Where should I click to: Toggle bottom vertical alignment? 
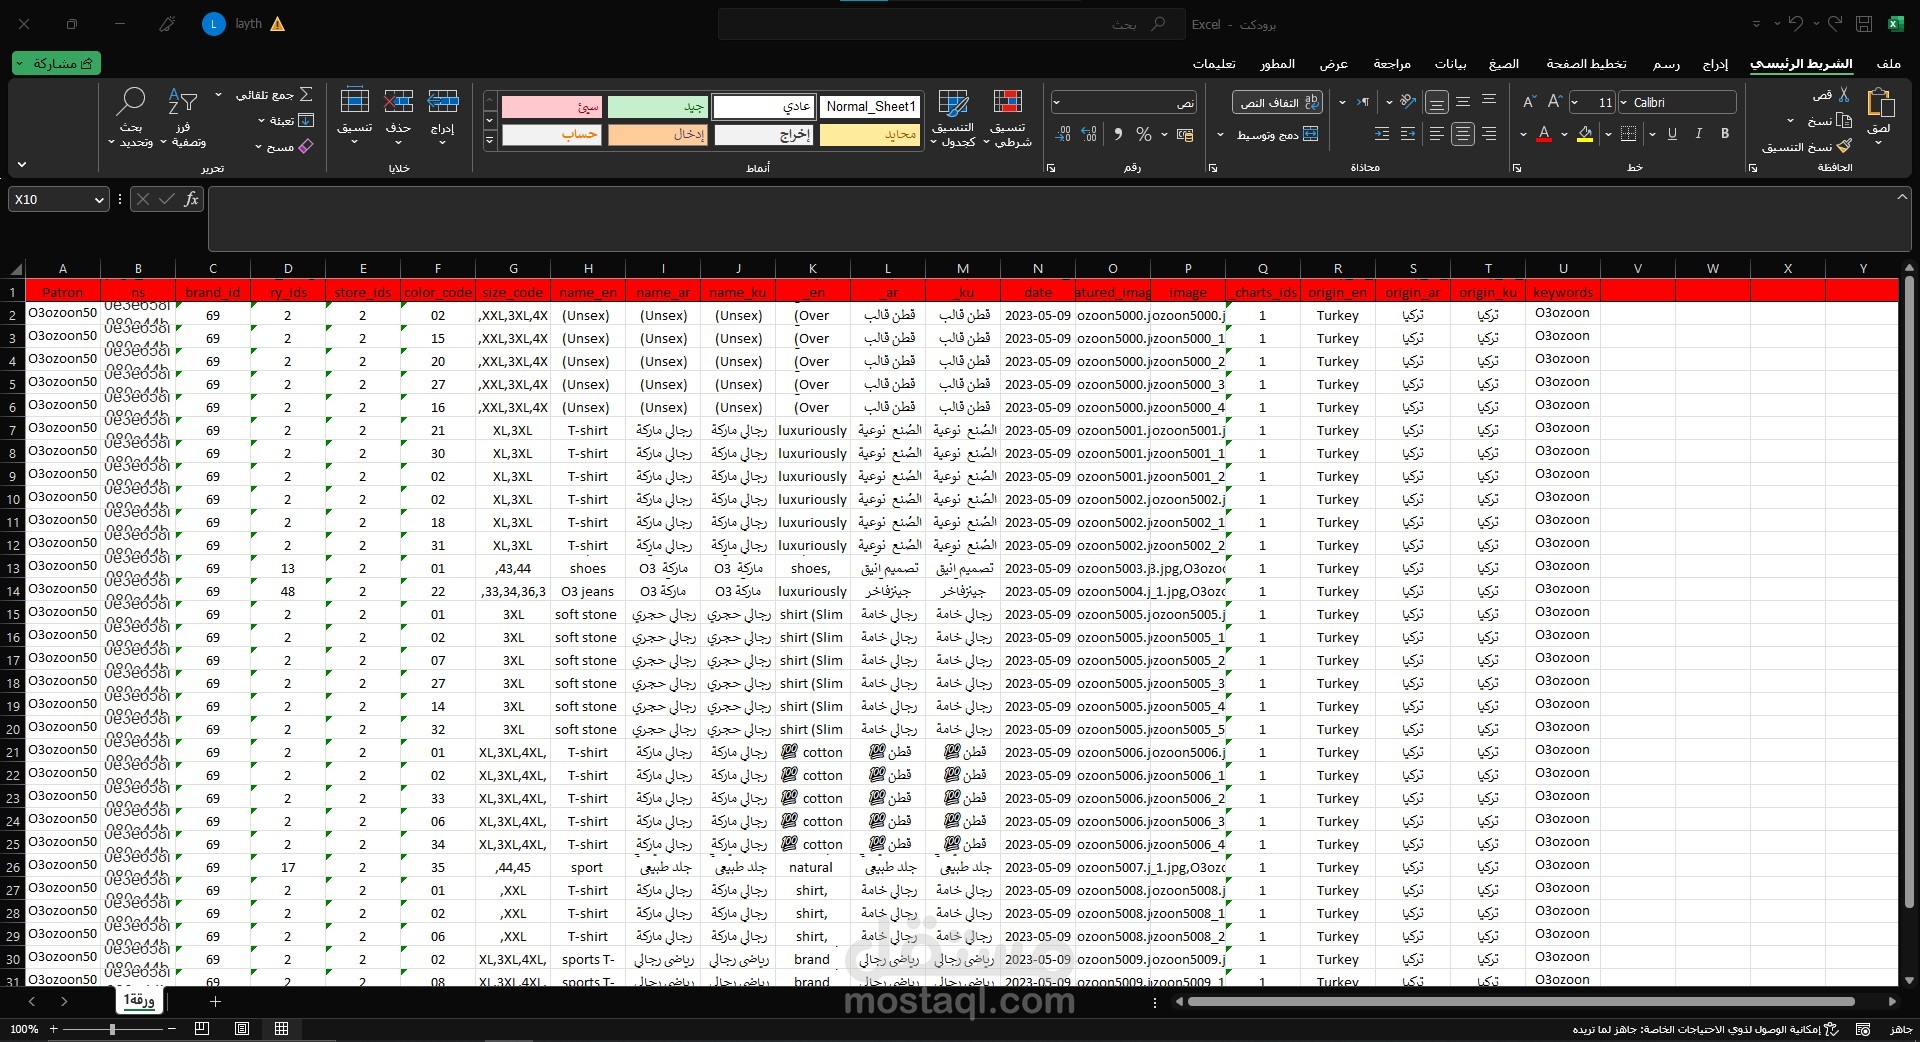1437,102
